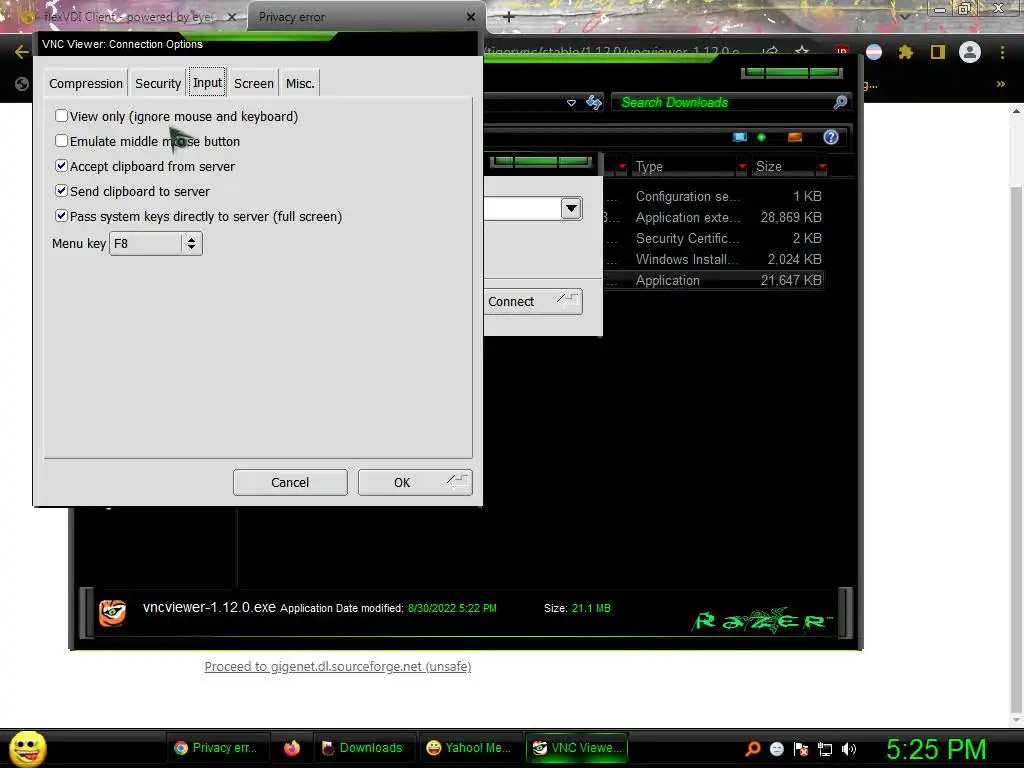The height and width of the screenshot is (768, 1024).
Task: Show more bookmarks via double-chevron
Action: [1000, 84]
